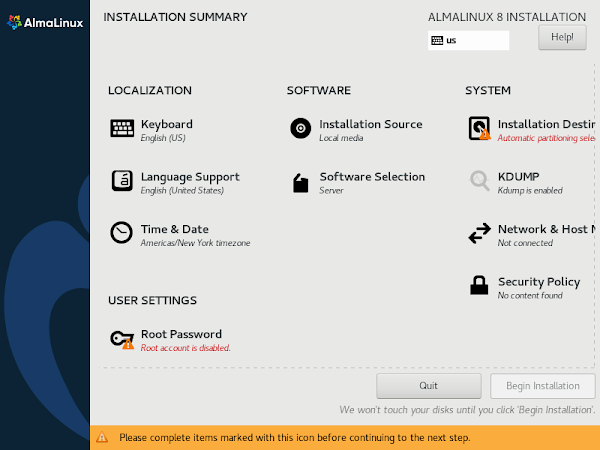Click the Root Password key icon
The image size is (600, 450).
tap(122, 339)
